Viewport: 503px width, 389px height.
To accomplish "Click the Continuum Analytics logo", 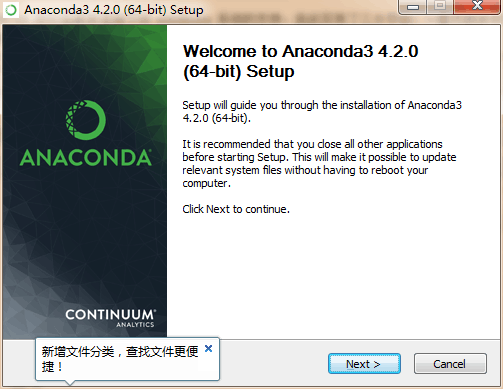I will [110, 318].
